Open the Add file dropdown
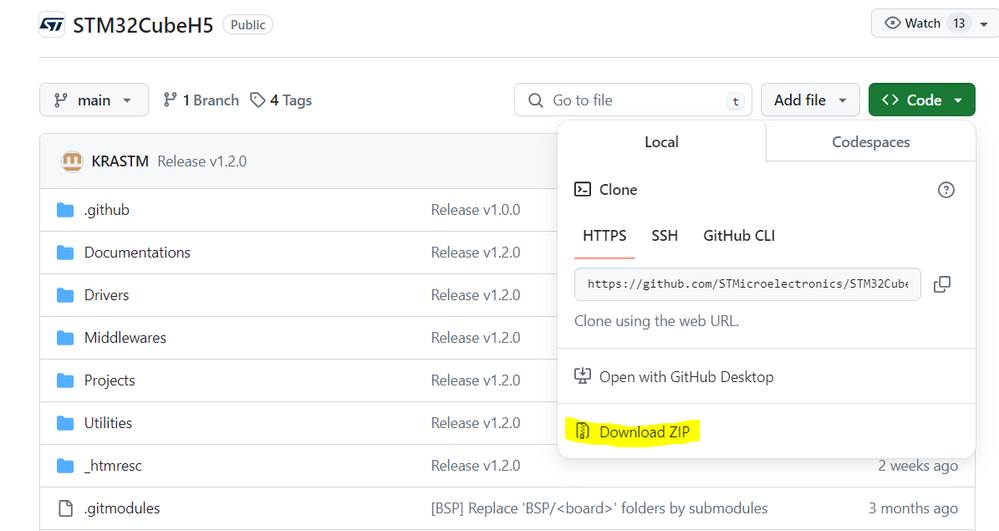Screen dimensions: 999x531 click(x=810, y=100)
